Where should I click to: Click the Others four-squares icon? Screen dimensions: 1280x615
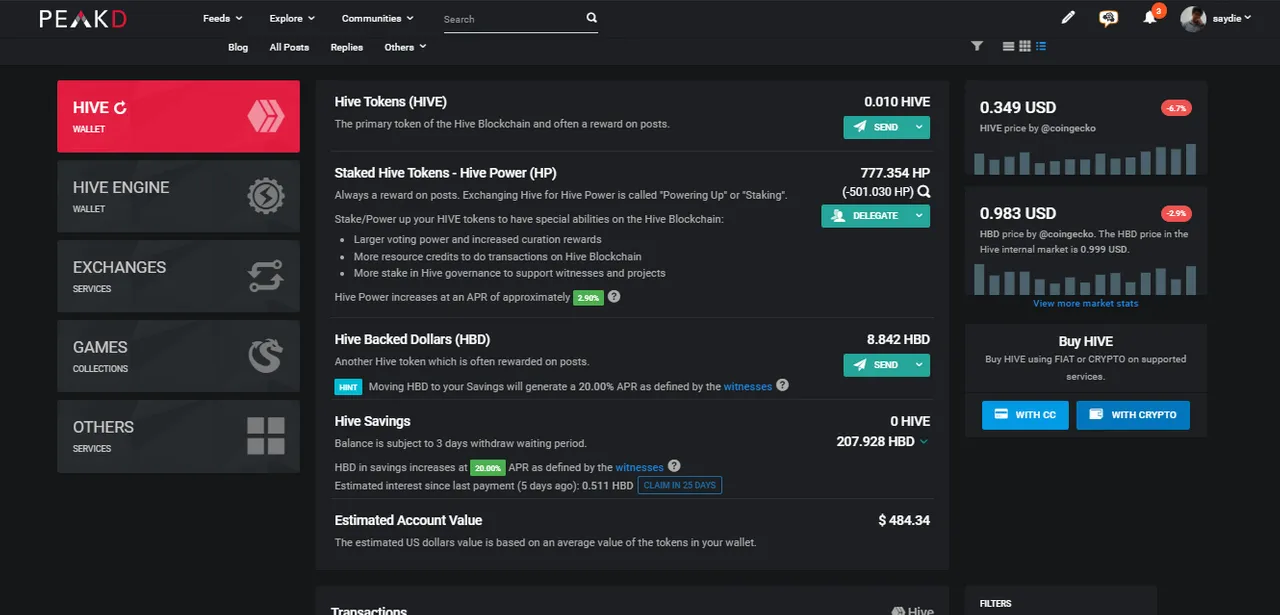[265, 436]
